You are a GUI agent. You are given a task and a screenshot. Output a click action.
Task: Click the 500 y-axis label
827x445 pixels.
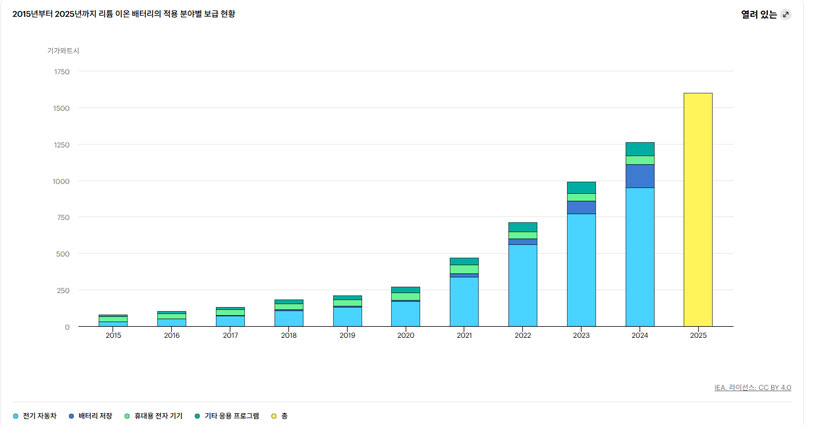coord(63,254)
